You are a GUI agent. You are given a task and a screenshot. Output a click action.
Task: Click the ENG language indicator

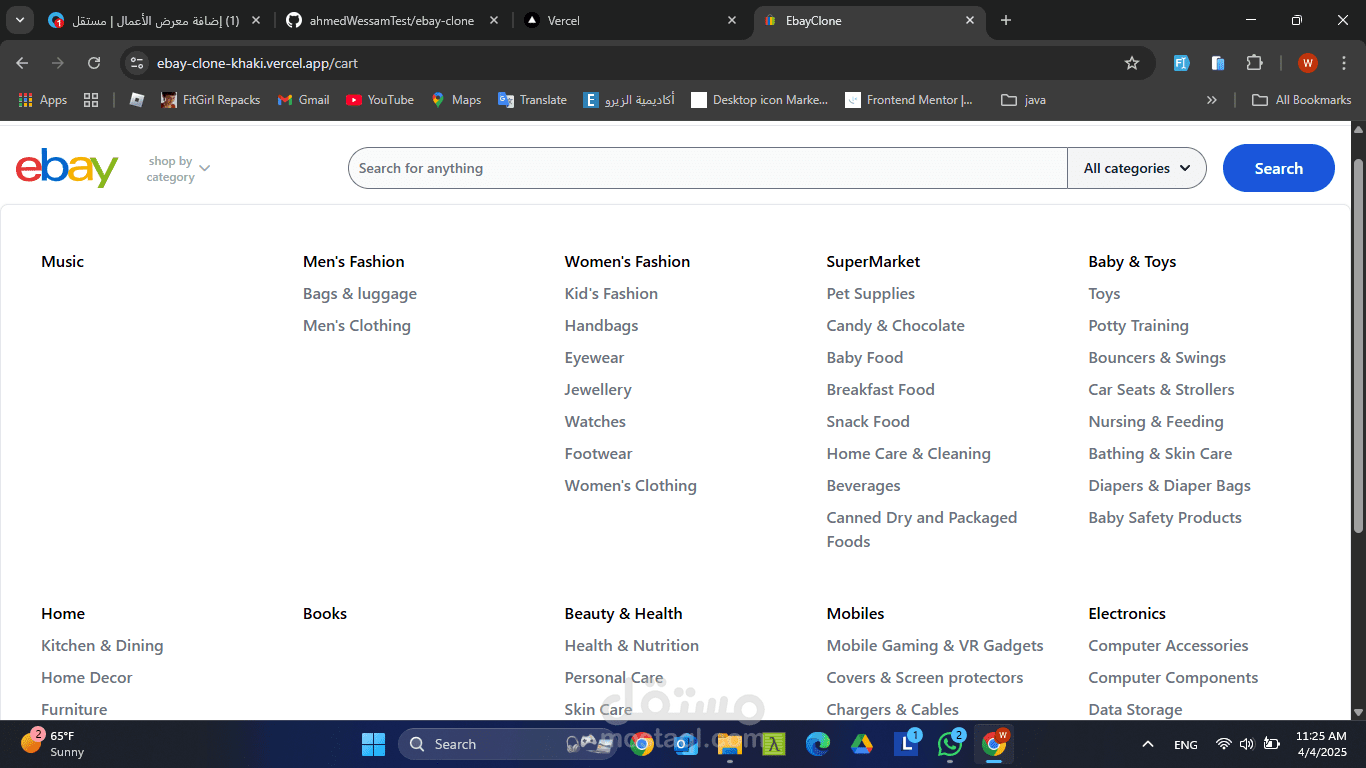tap(1186, 744)
